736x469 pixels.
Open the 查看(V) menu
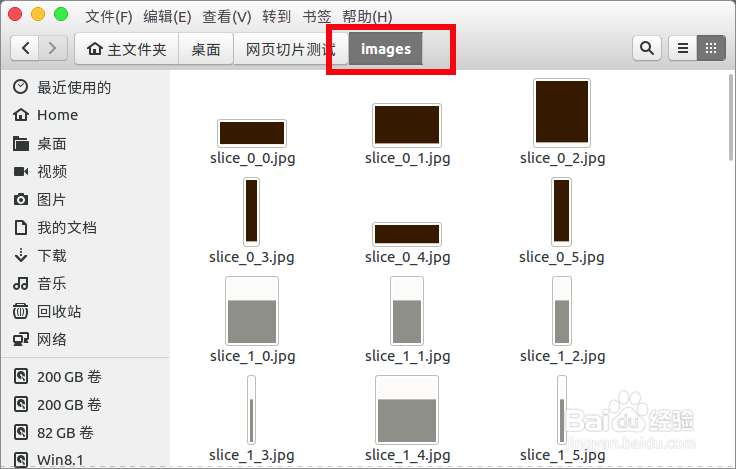click(227, 17)
